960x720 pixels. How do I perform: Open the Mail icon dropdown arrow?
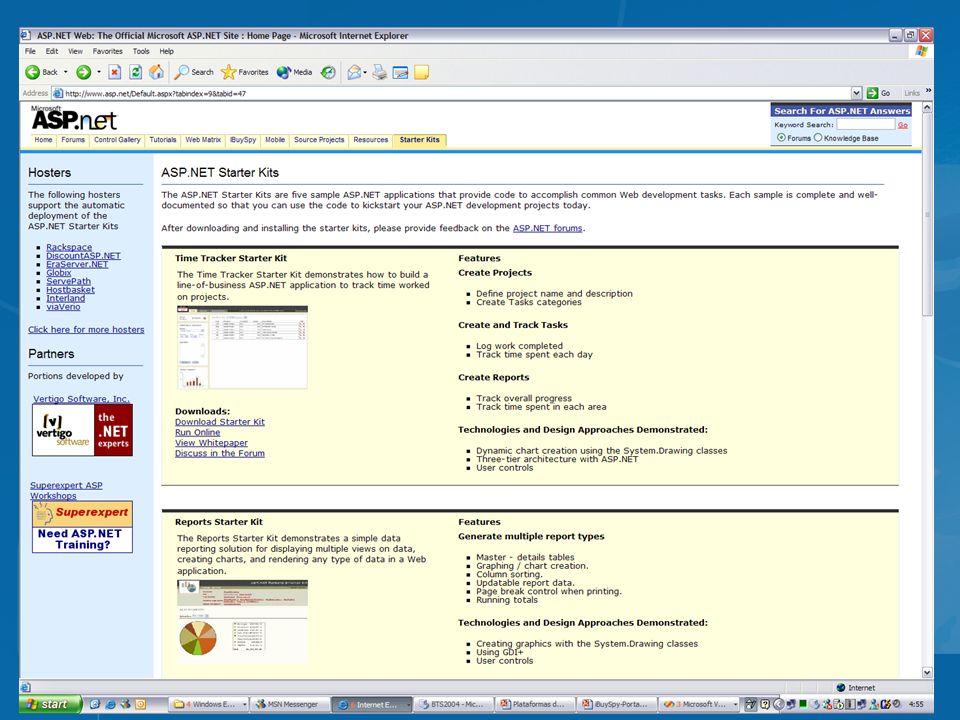tap(365, 72)
